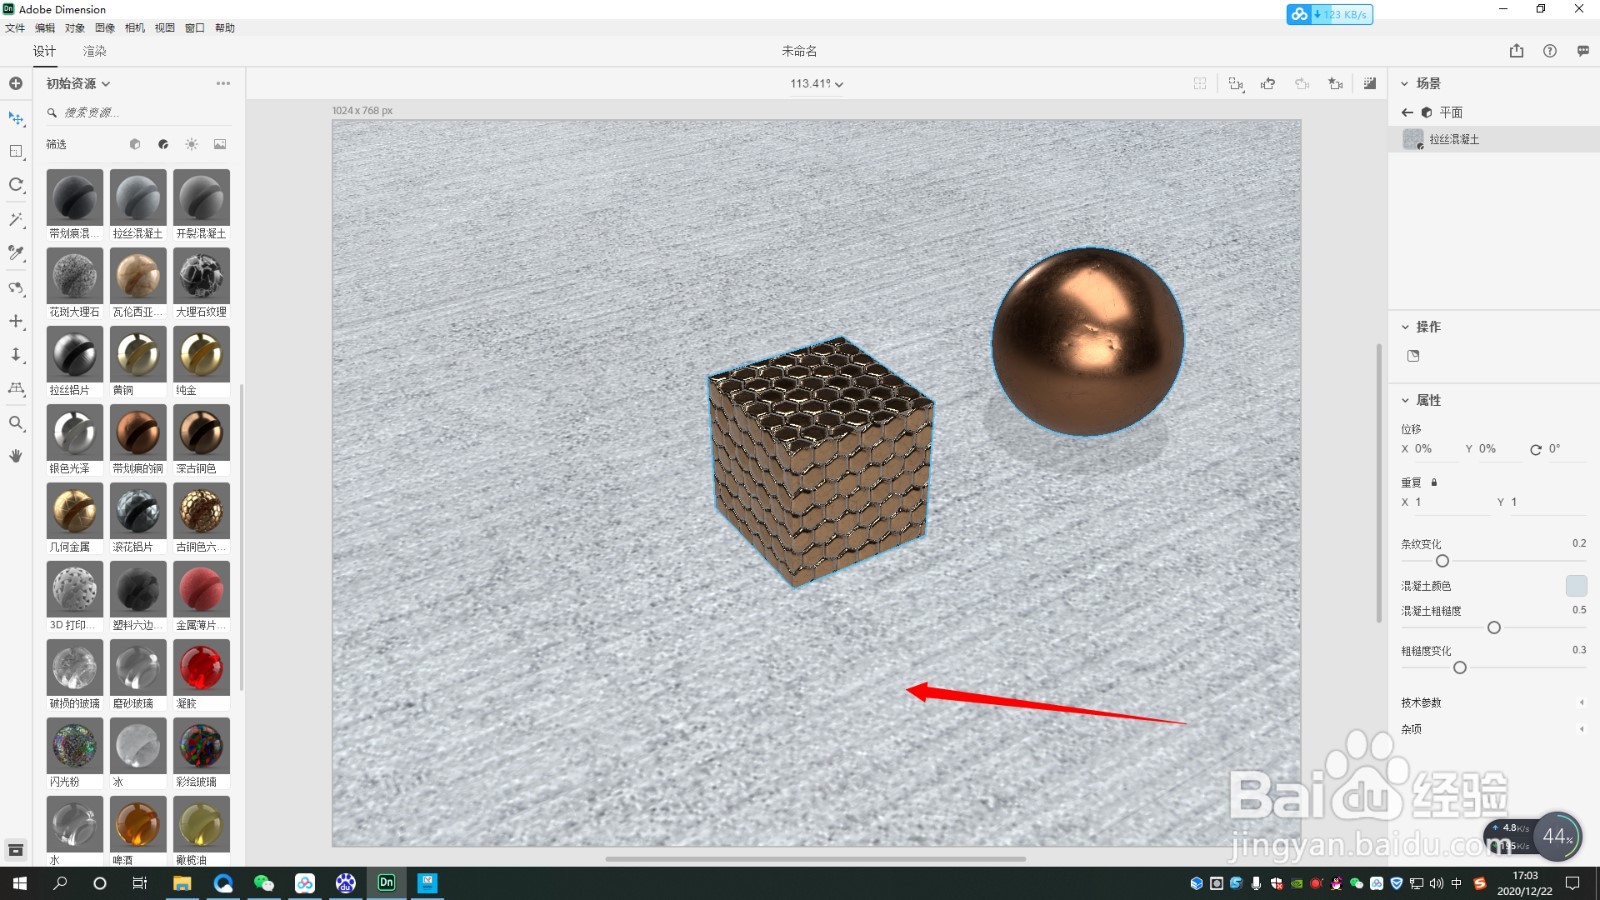Screen dimensions: 1600x900
Task: Collapse the 操作 section
Action: [x=1405, y=327]
